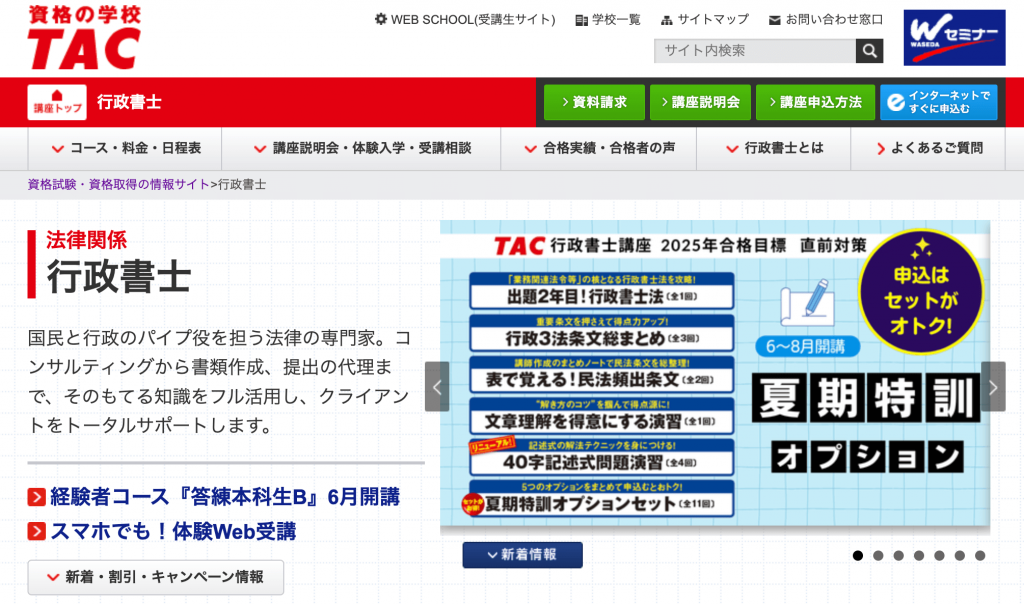The height and width of the screenshot is (604, 1024).
Task: Click the blue 新着情報 button
Action: pyautogui.click(x=522, y=555)
